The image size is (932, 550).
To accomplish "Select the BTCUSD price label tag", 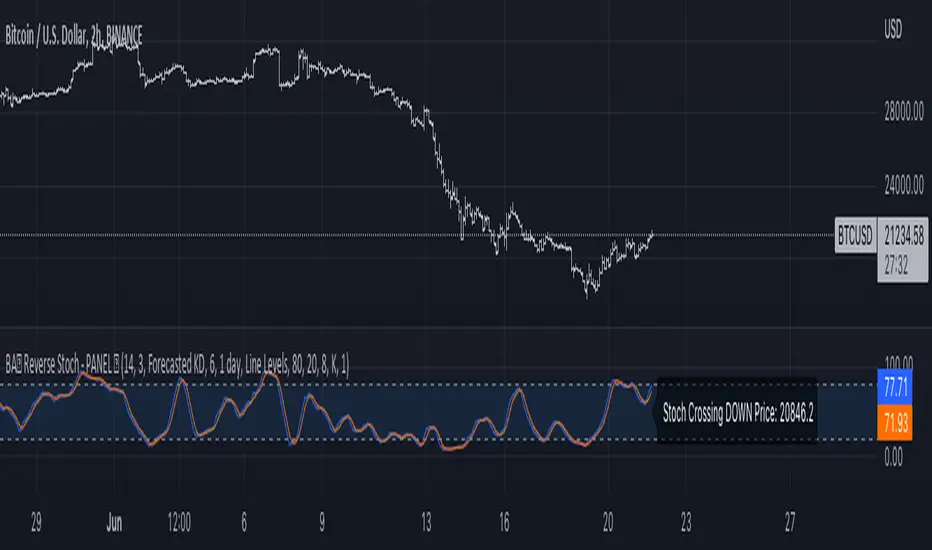I will (x=855, y=236).
